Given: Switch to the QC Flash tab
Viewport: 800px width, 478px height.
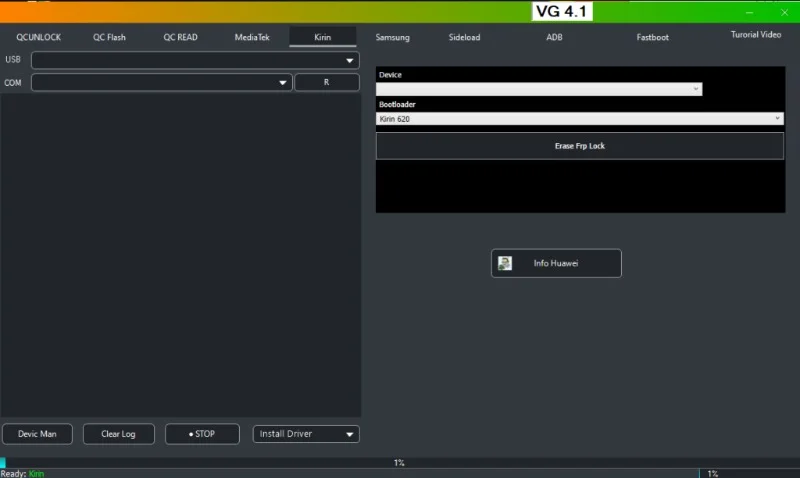Looking at the screenshot, I should 109,37.
